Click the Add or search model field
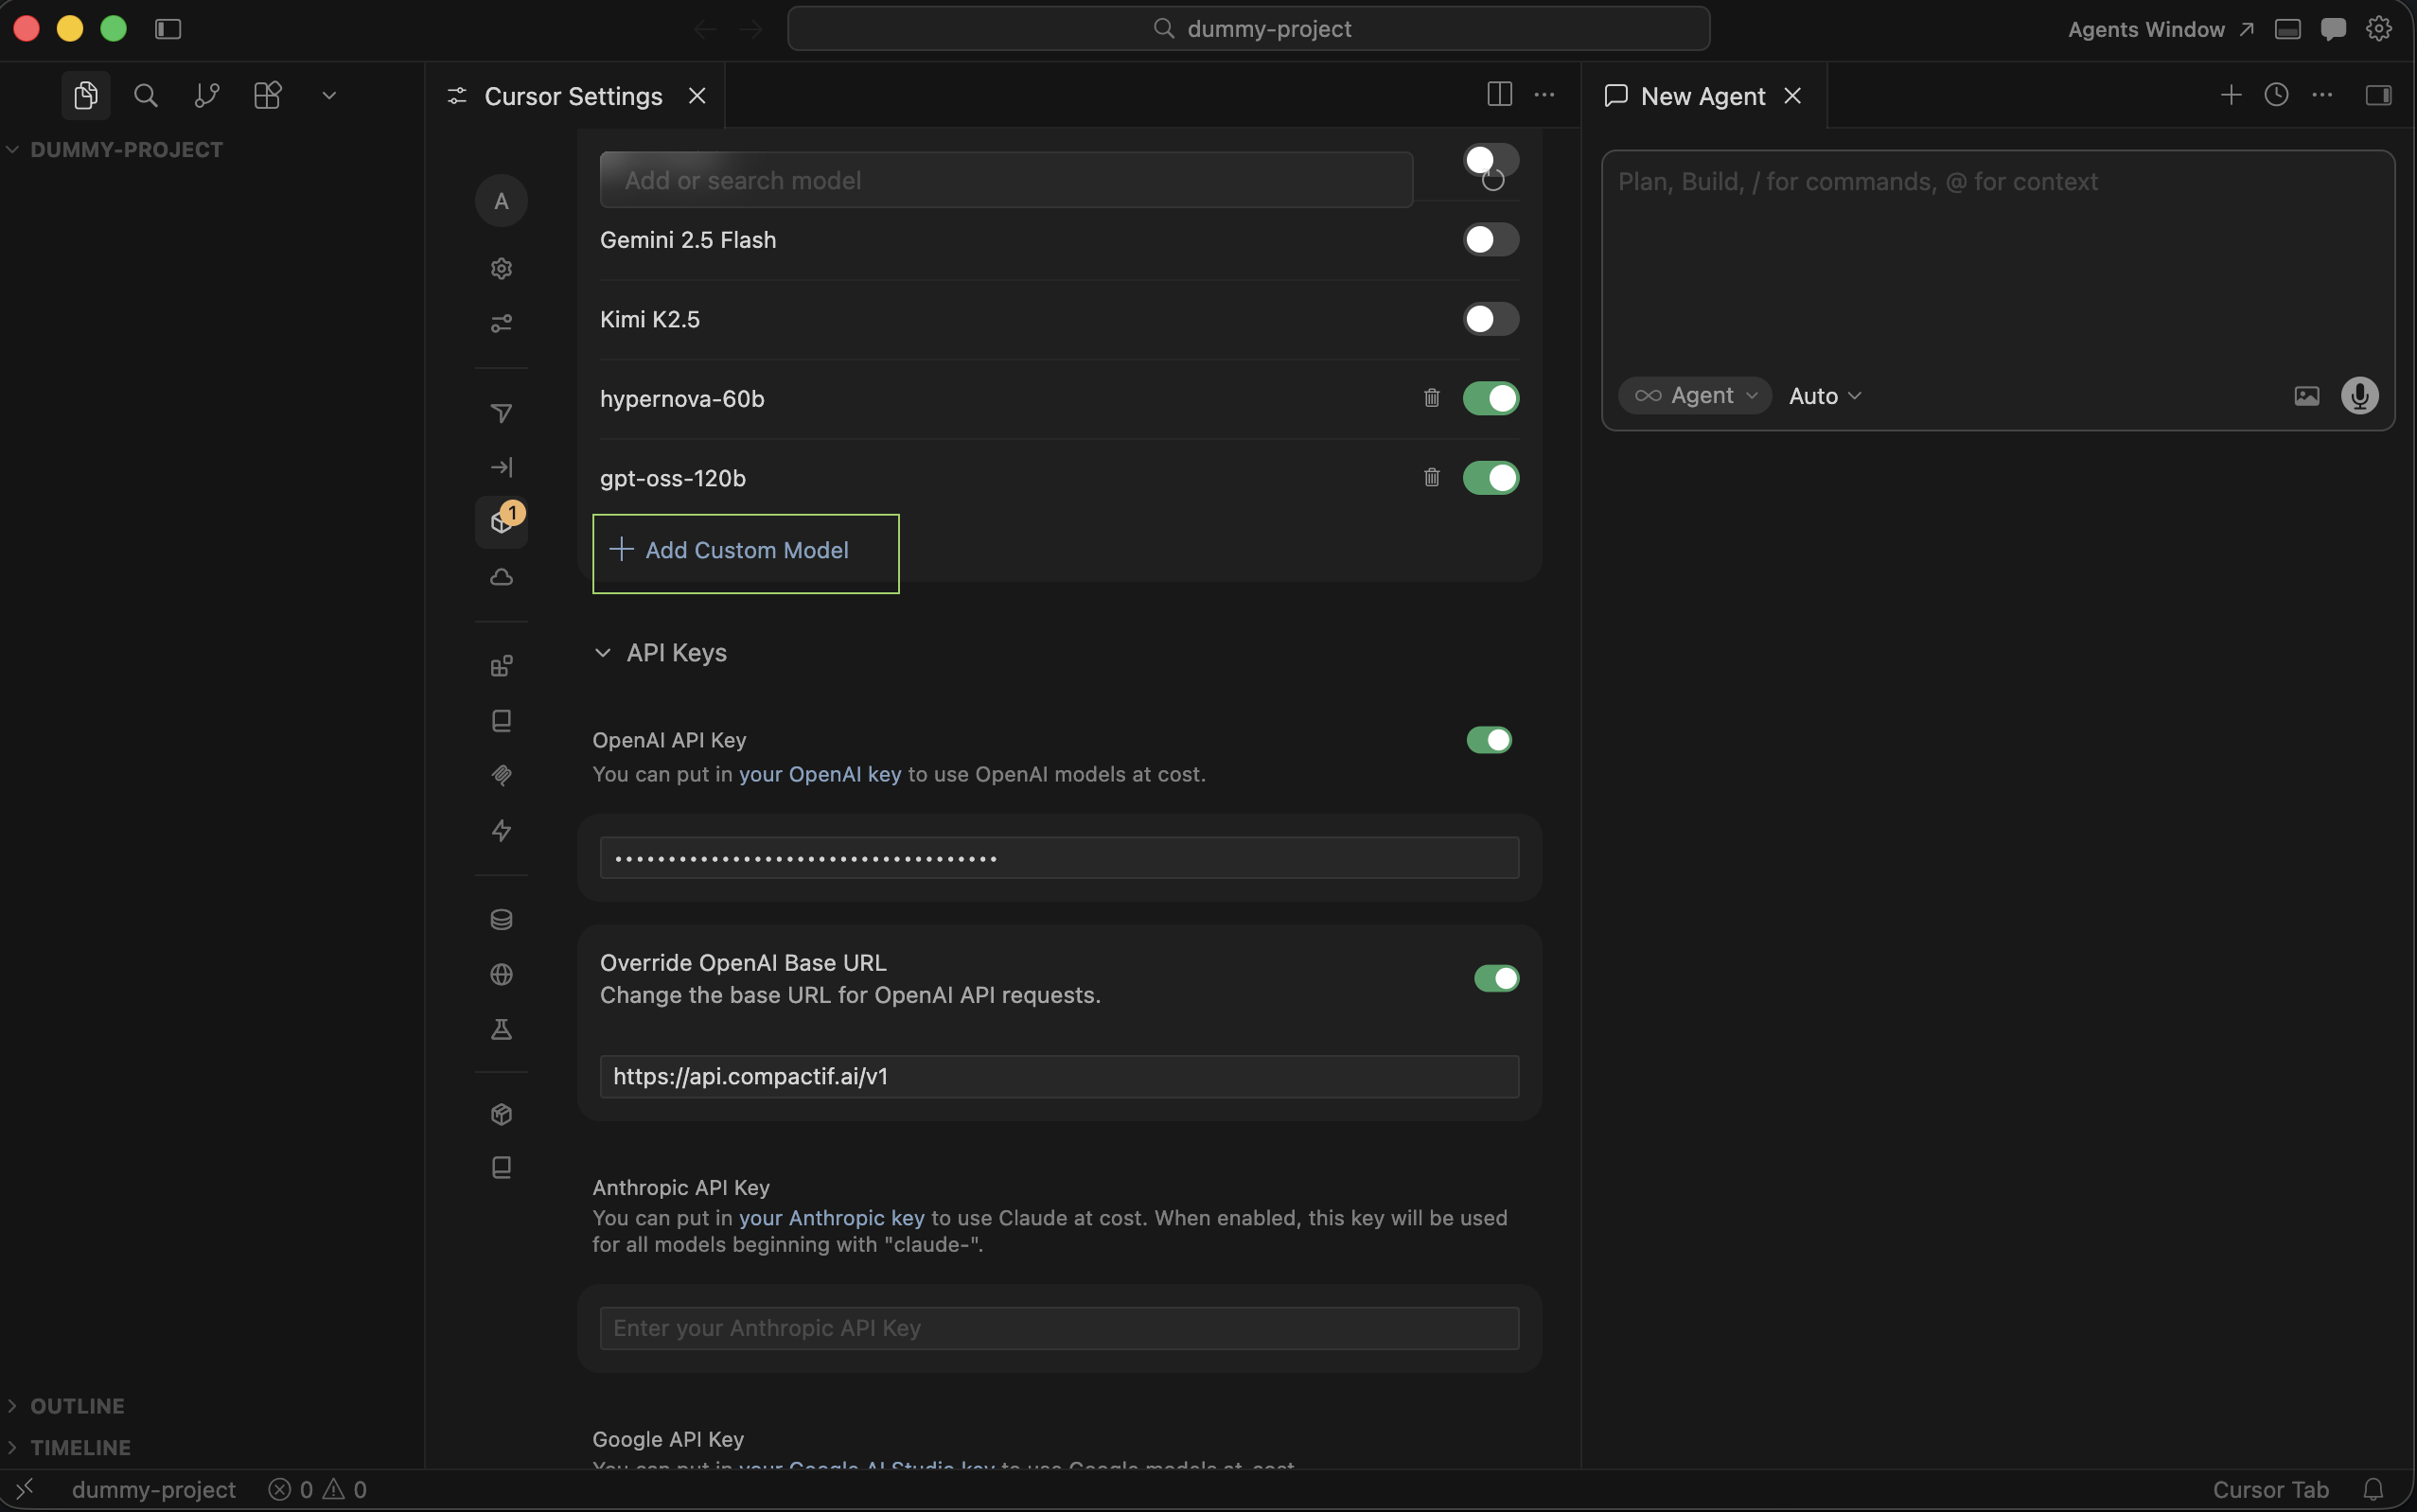The width and height of the screenshot is (2417, 1512). tap(1006, 180)
